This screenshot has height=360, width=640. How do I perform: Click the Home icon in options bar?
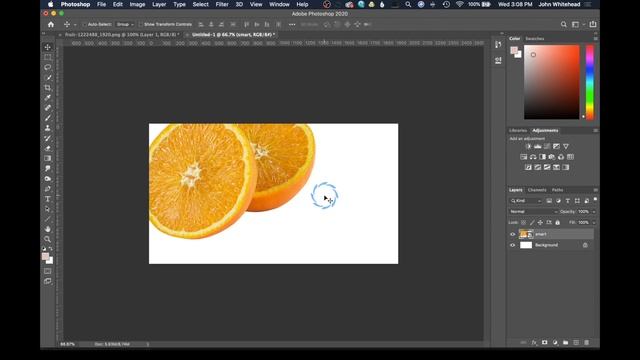click(51, 24)
